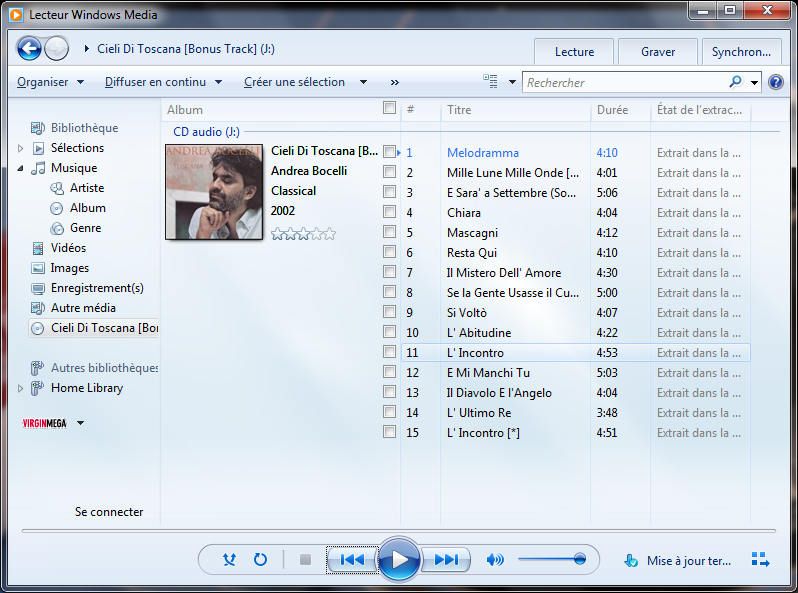Click Autres bibliothèques in the sidebar
Image resolution: width=798 pixels, height=593 pixels.
point(104,368)
